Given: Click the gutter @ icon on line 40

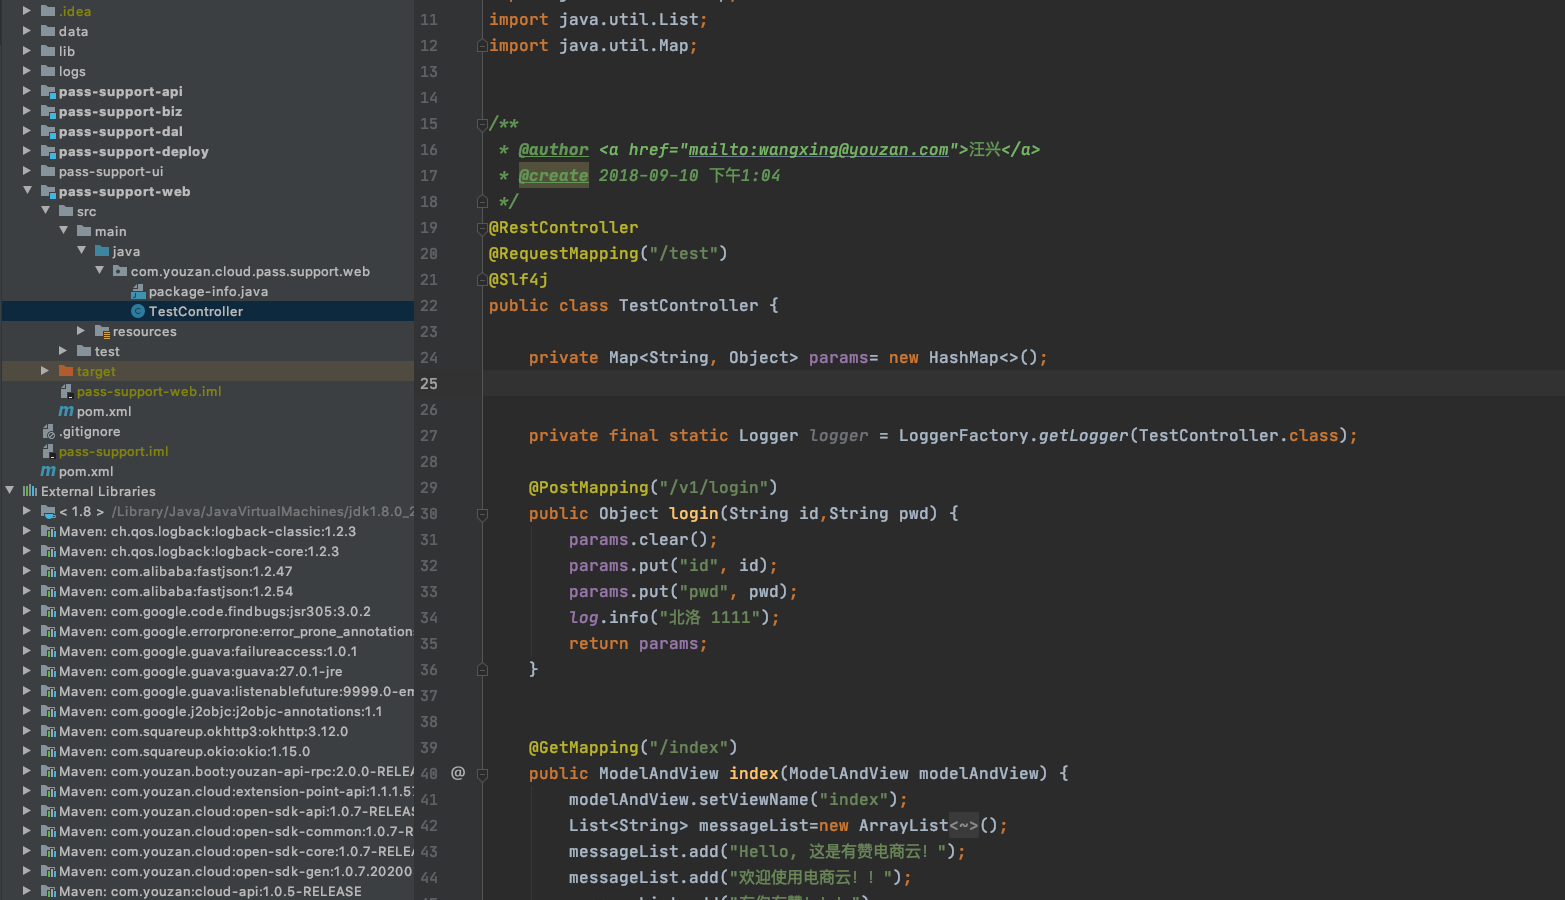Looking at the screenshot, I should click(458, 773).
